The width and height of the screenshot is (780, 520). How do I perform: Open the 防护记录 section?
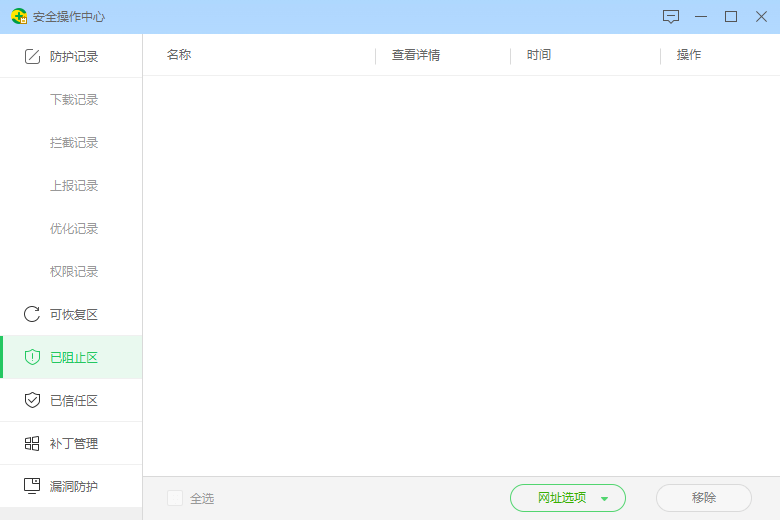pyautogui.click(x=71, y=56)
